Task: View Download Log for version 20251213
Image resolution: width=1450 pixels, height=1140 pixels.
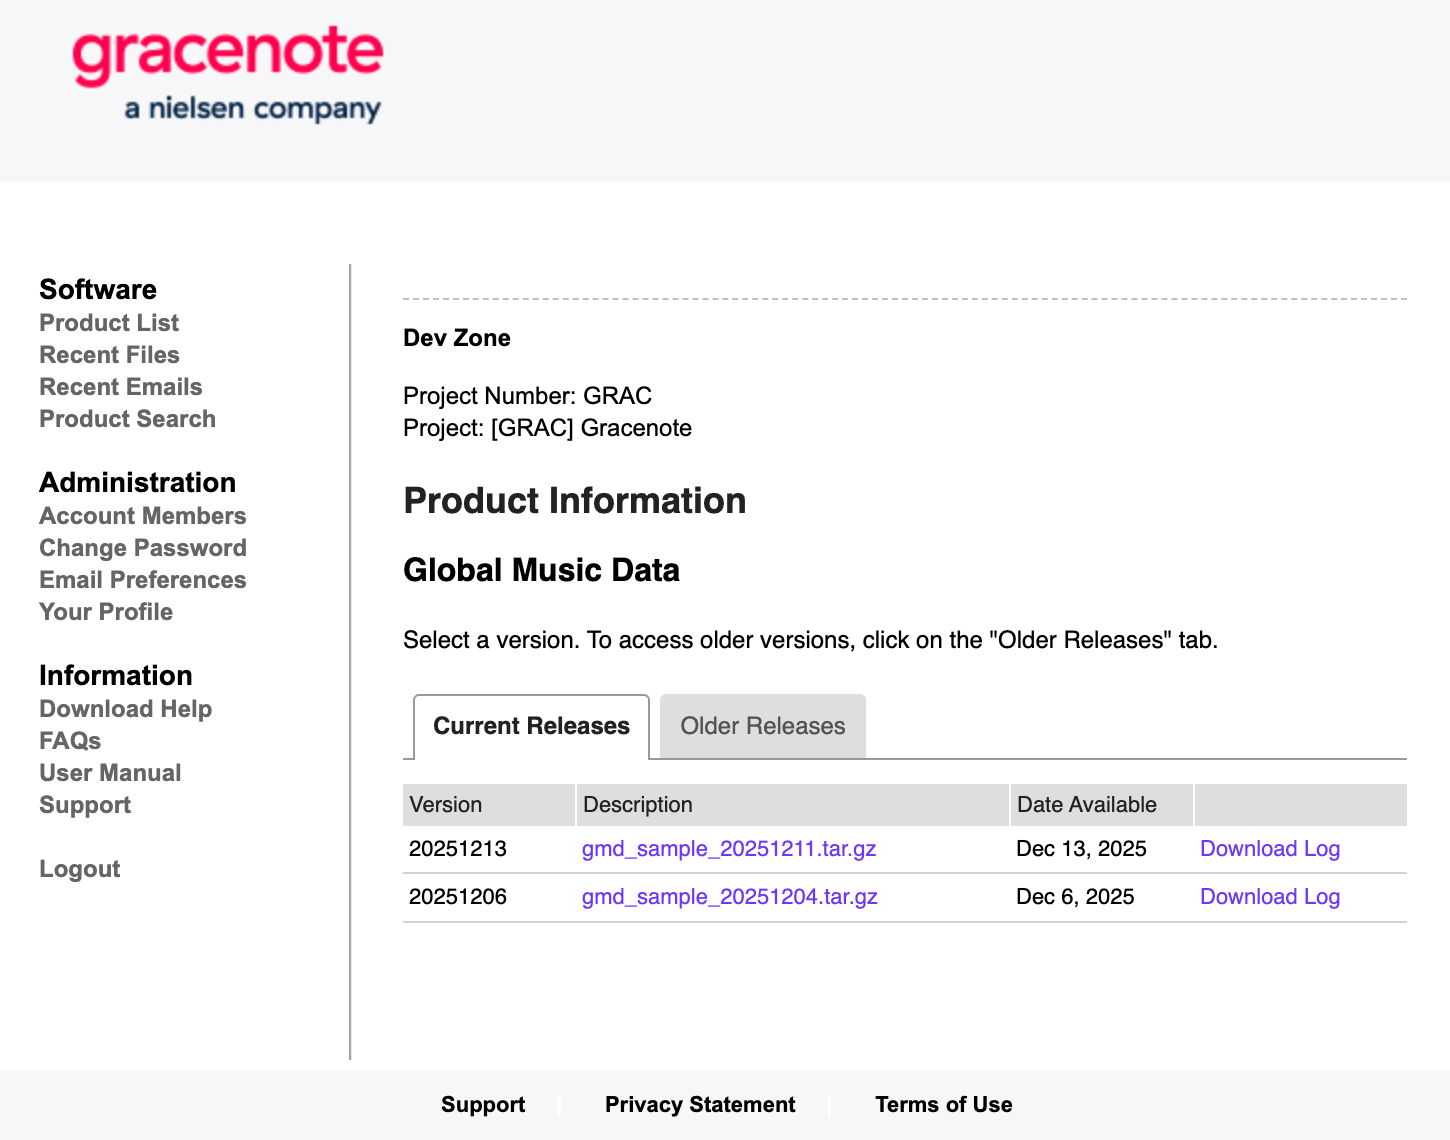Action: 1269,849
